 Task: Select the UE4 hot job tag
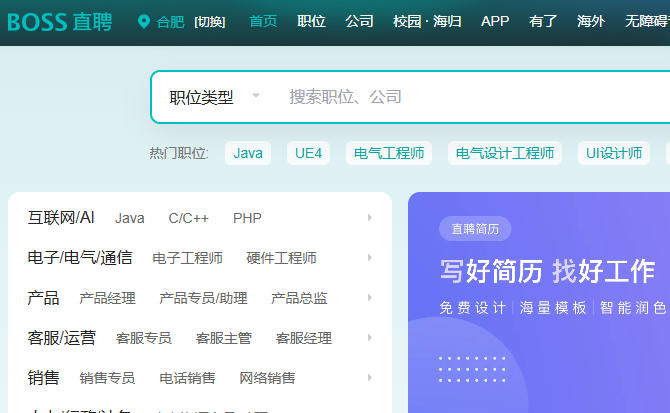307,153
